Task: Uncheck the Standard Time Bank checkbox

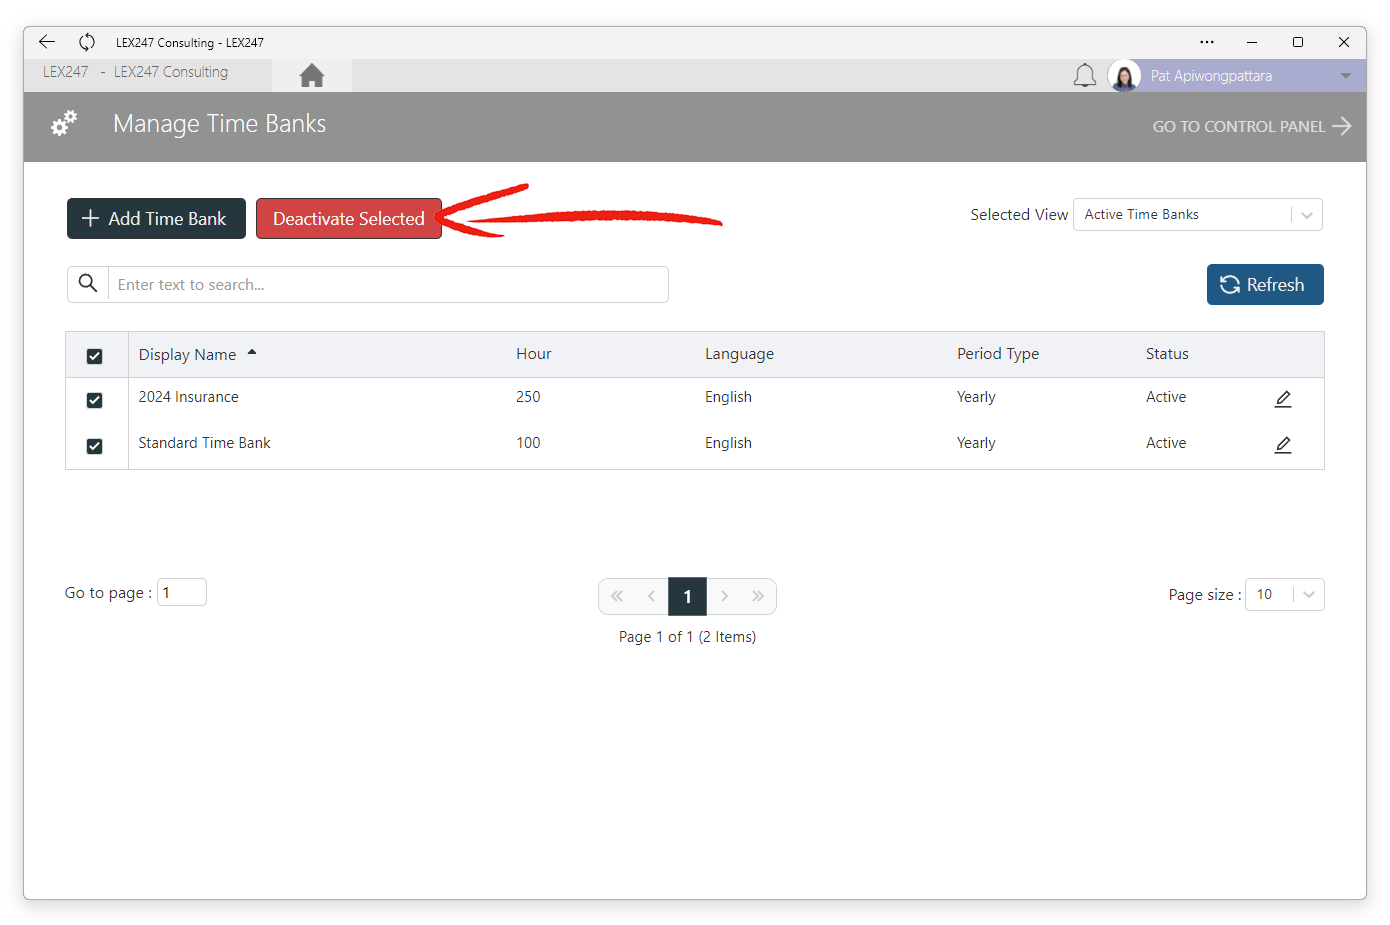Action: [x=95, y=446]
